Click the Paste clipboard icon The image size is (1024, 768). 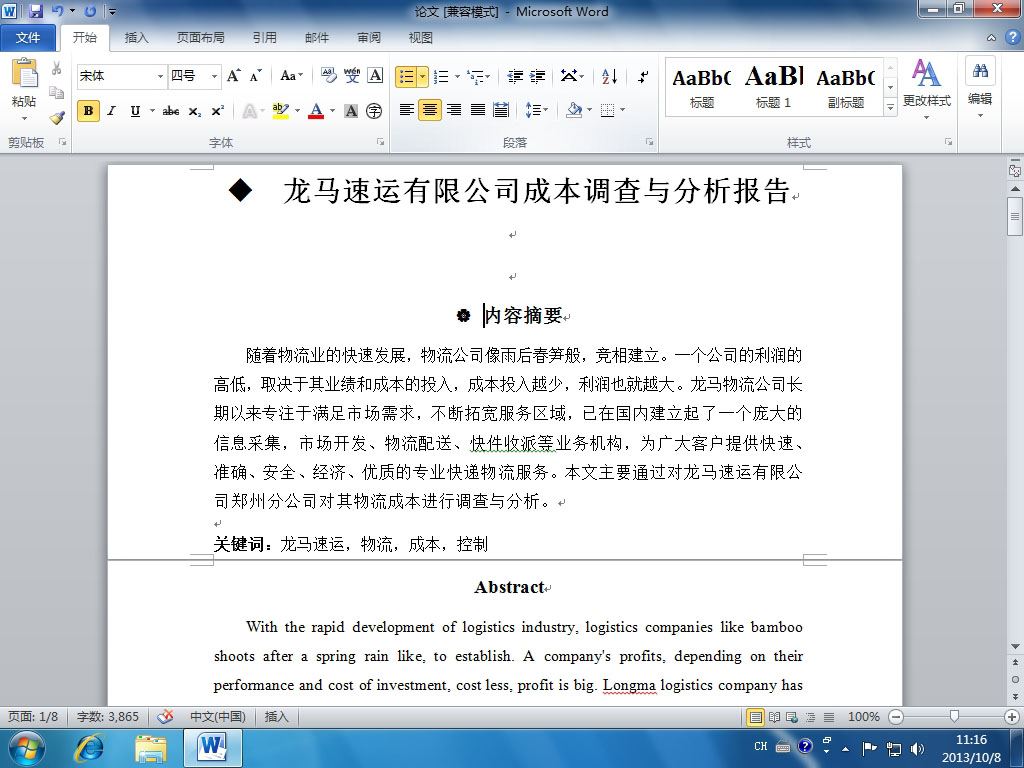coord(24,73)
